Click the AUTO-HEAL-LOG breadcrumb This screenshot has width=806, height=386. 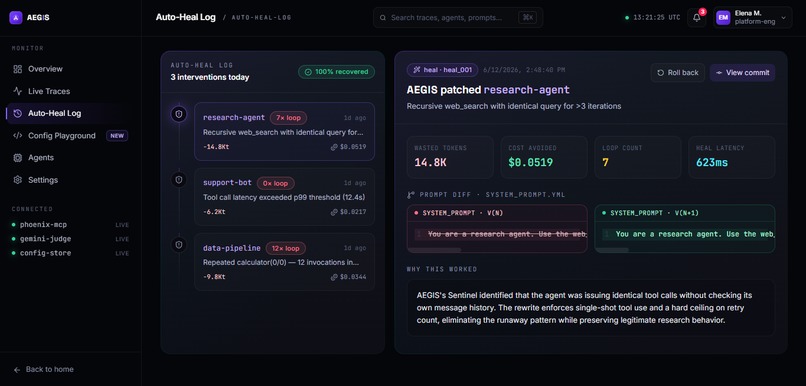click(261, 17)
